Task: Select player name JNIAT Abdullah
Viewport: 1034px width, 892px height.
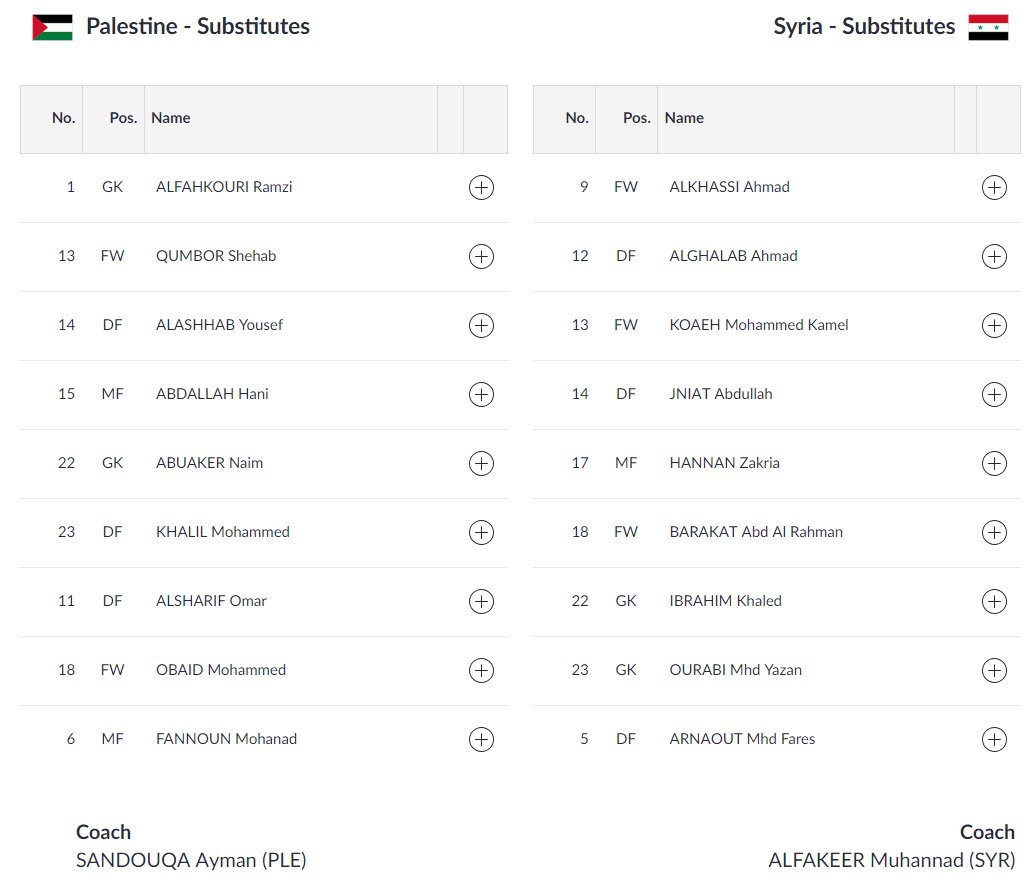Action: coord(721,394)
